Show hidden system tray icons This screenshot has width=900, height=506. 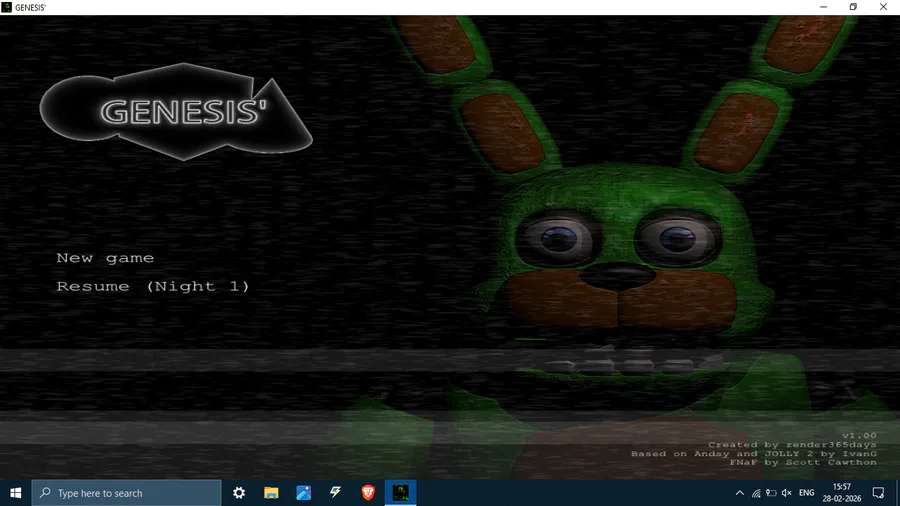tap(740, 493)
